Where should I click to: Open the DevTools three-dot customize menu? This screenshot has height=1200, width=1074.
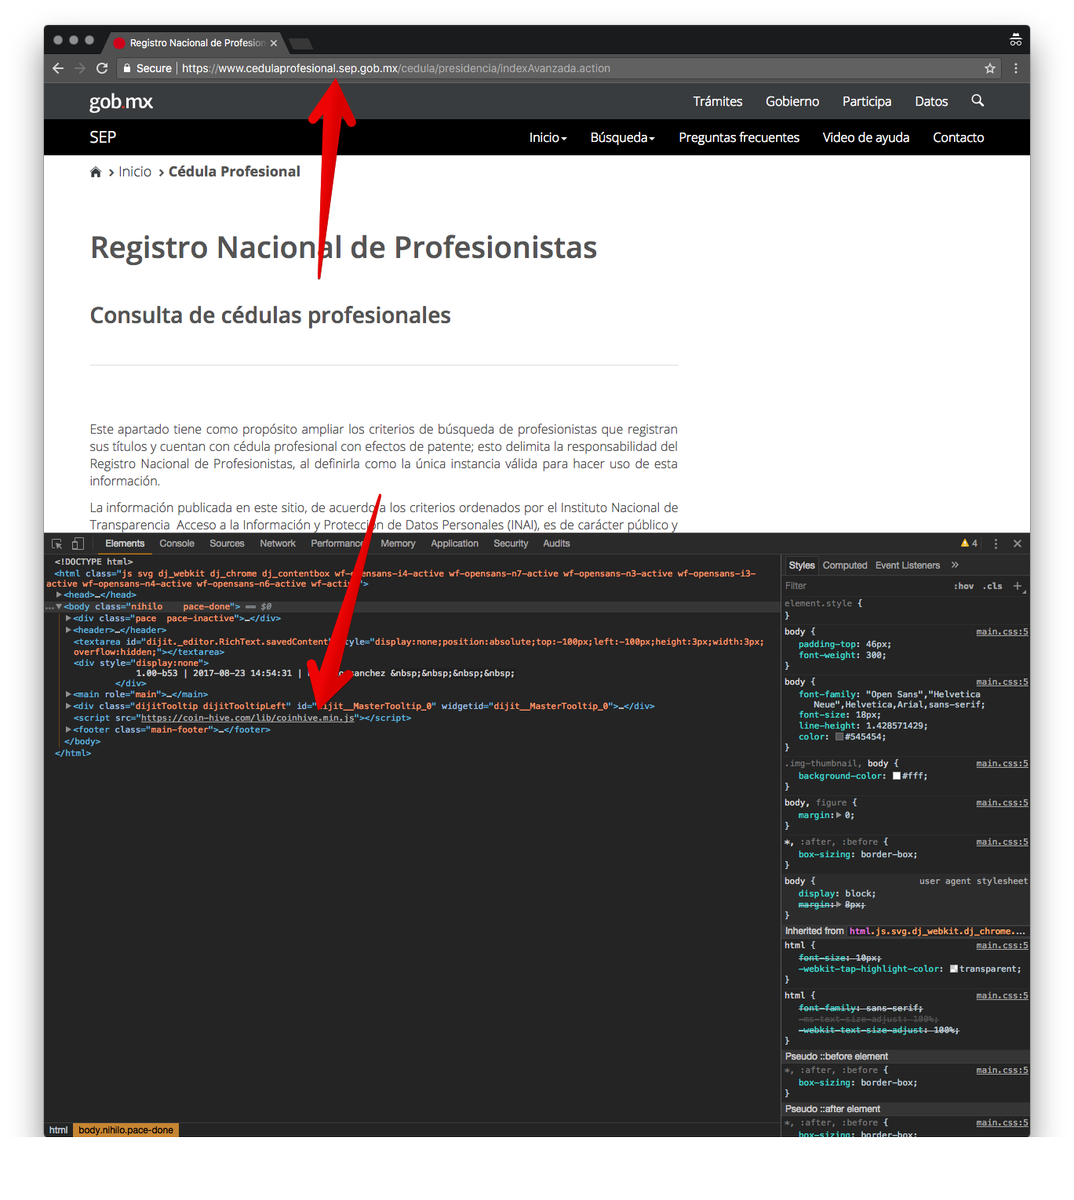(x=996, y=544)
